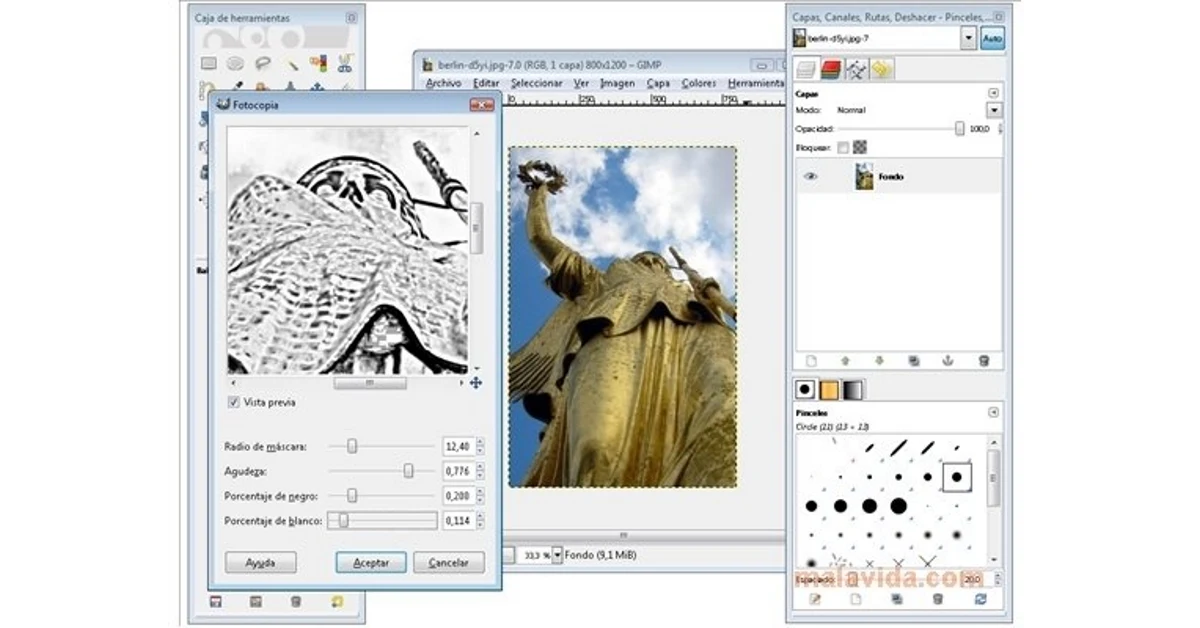Open the Colores menu
The width and height of the screenshot is (1200, 628).
(698, 84)
